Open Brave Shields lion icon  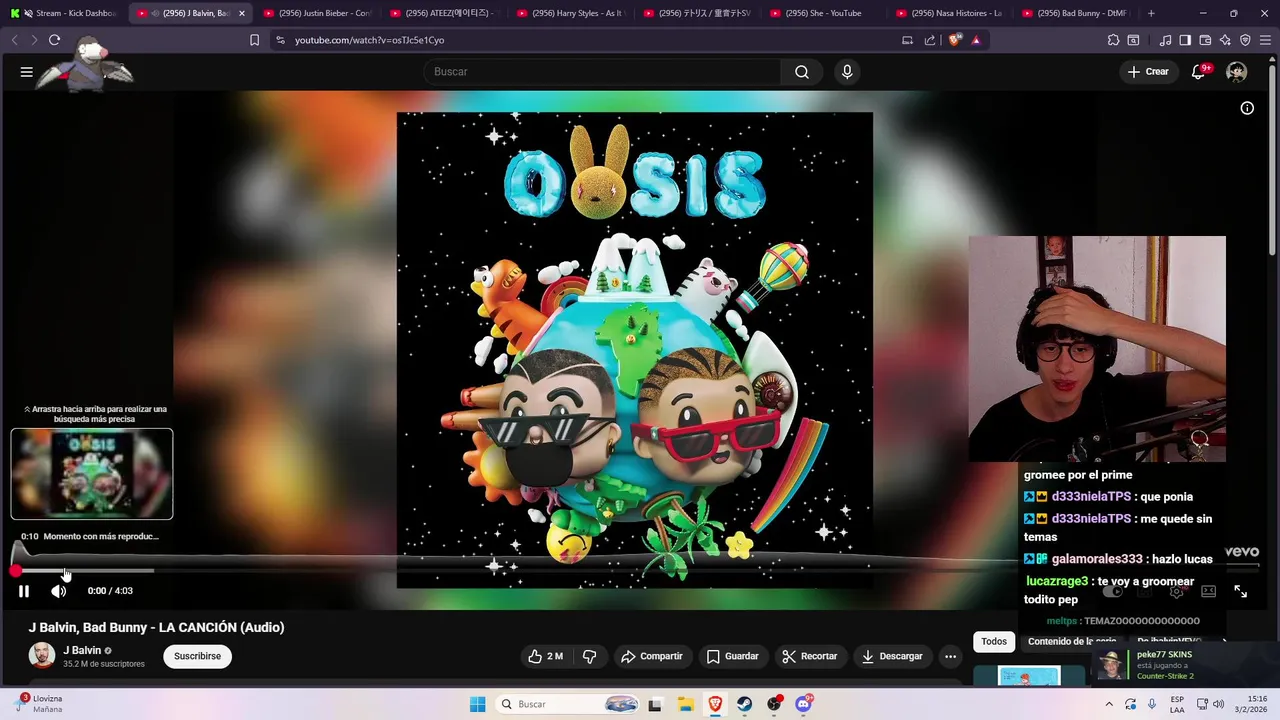click(x=955, y=40)
